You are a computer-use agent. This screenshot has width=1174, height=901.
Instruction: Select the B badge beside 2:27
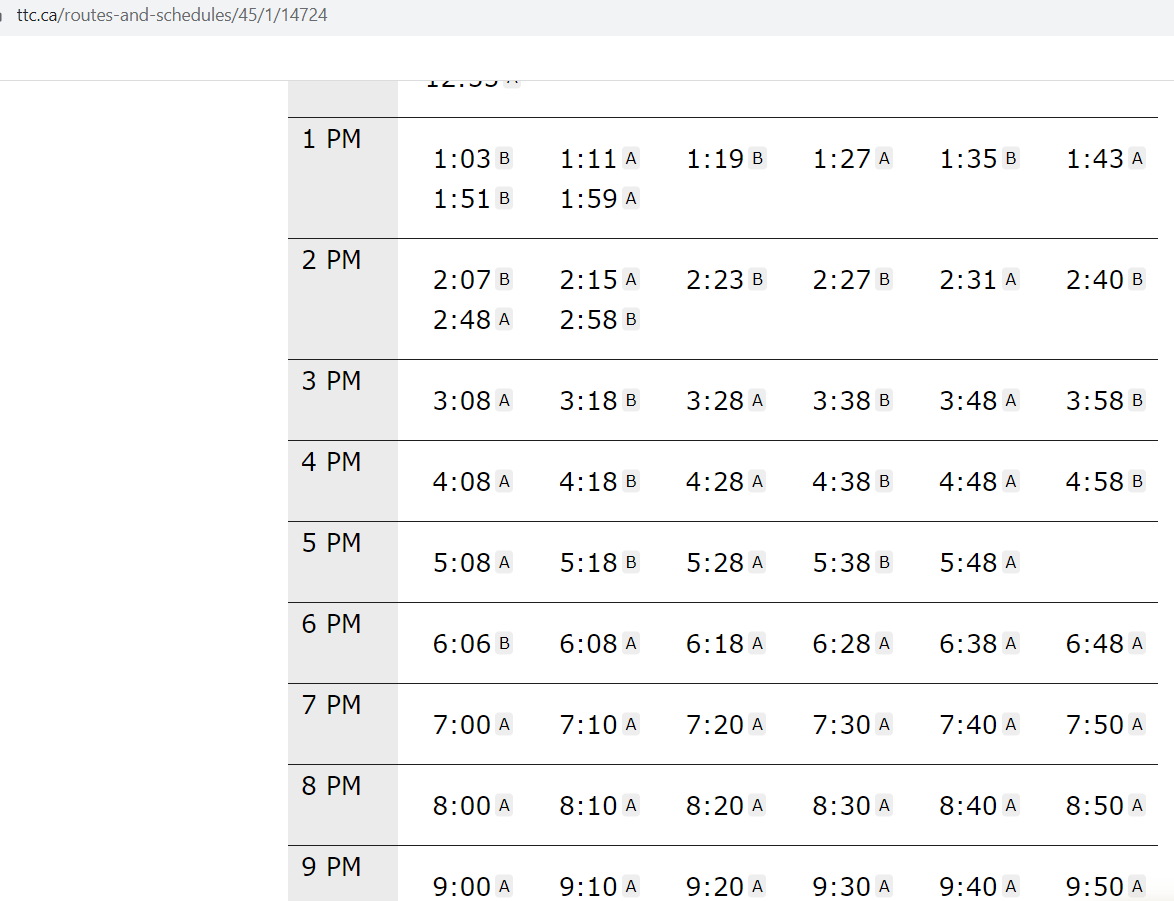click(x=884, y=279)
